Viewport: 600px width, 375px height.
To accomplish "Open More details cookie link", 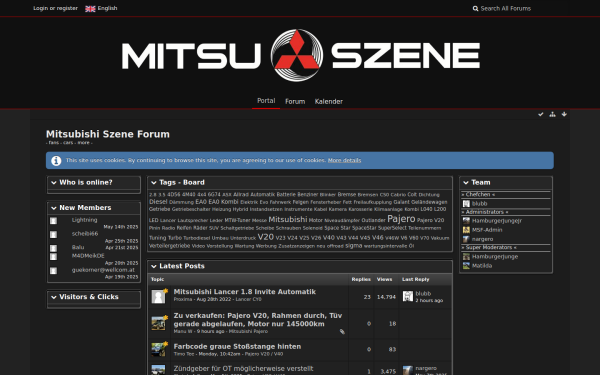I will pos(344,160).
